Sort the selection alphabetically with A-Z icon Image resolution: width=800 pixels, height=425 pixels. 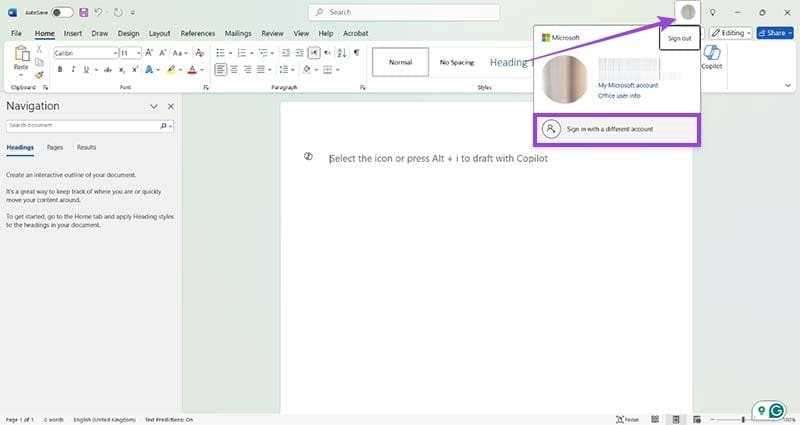point(342,53)
